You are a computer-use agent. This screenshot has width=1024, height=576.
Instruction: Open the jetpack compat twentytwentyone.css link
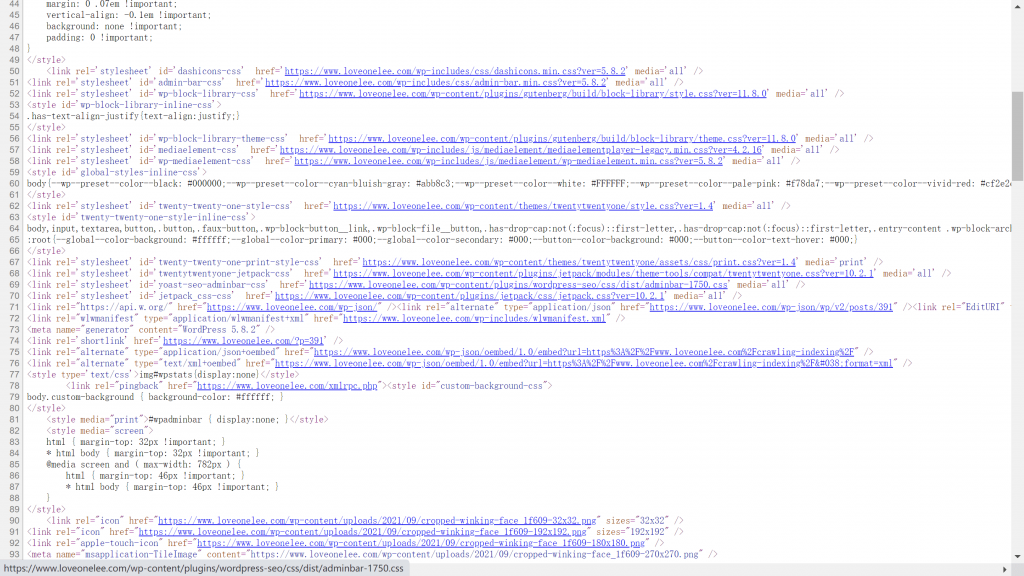(603, 273)
